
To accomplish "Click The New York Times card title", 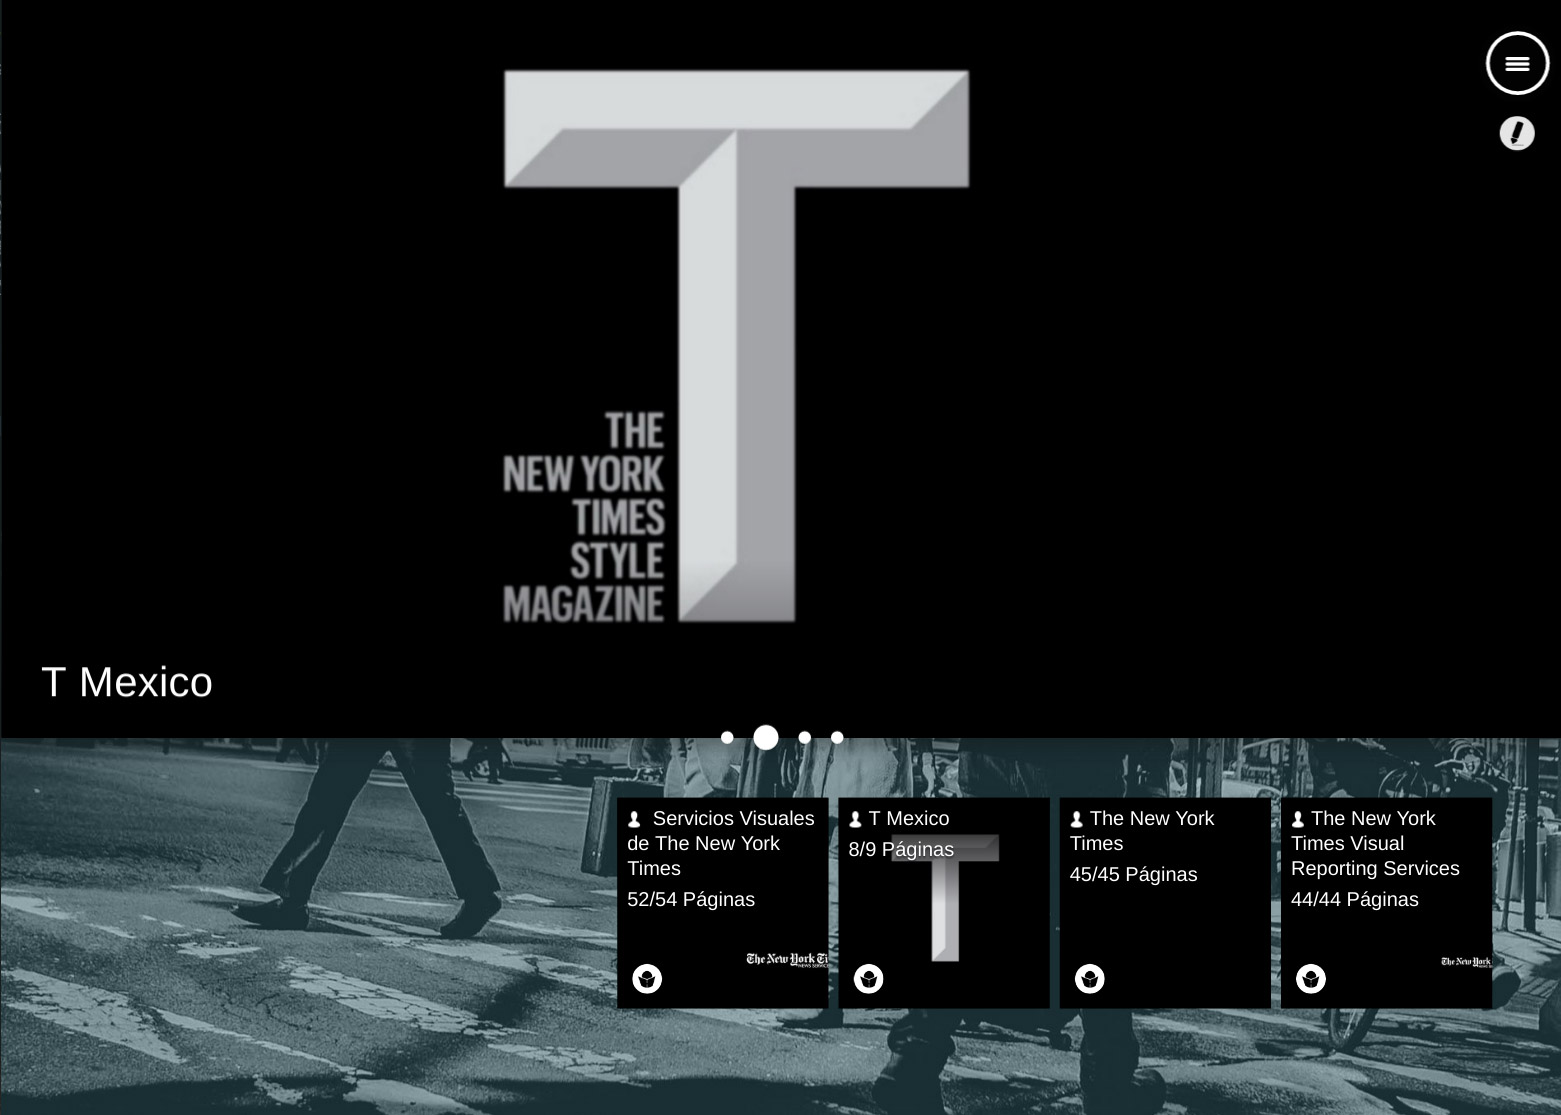I will pos(1142,831).
